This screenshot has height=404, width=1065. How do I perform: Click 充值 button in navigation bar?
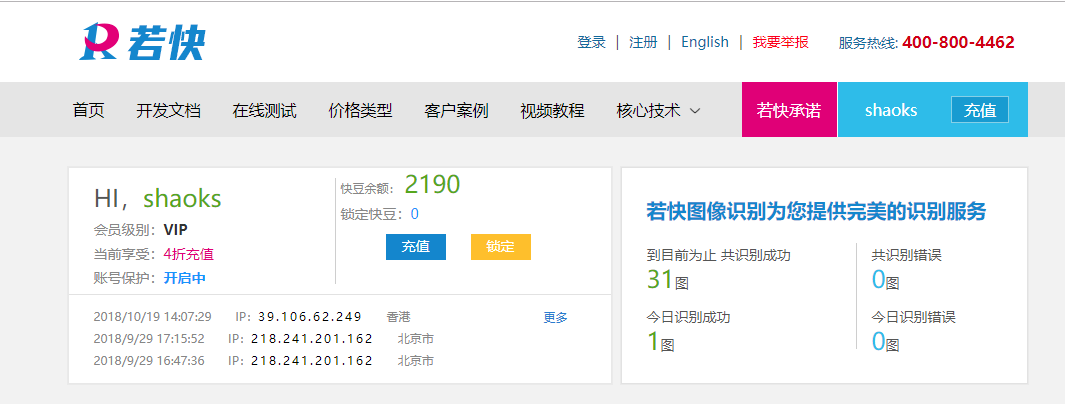pyautogui.click(x=979, y=110)
